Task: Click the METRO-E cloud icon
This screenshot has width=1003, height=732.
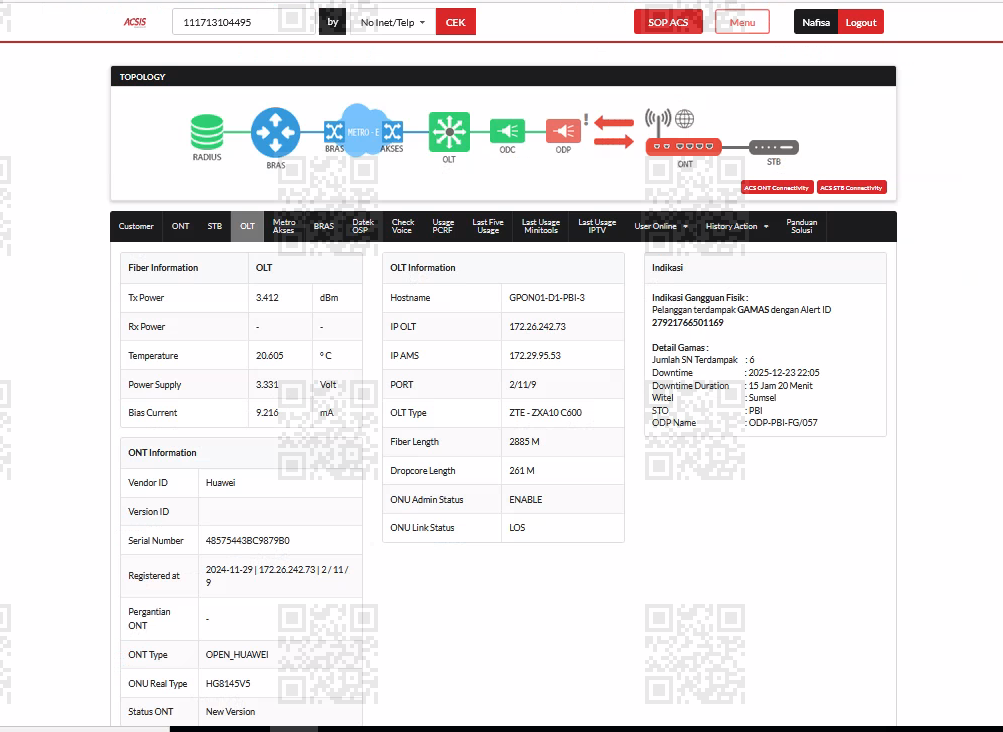Action: coord(363,131)
